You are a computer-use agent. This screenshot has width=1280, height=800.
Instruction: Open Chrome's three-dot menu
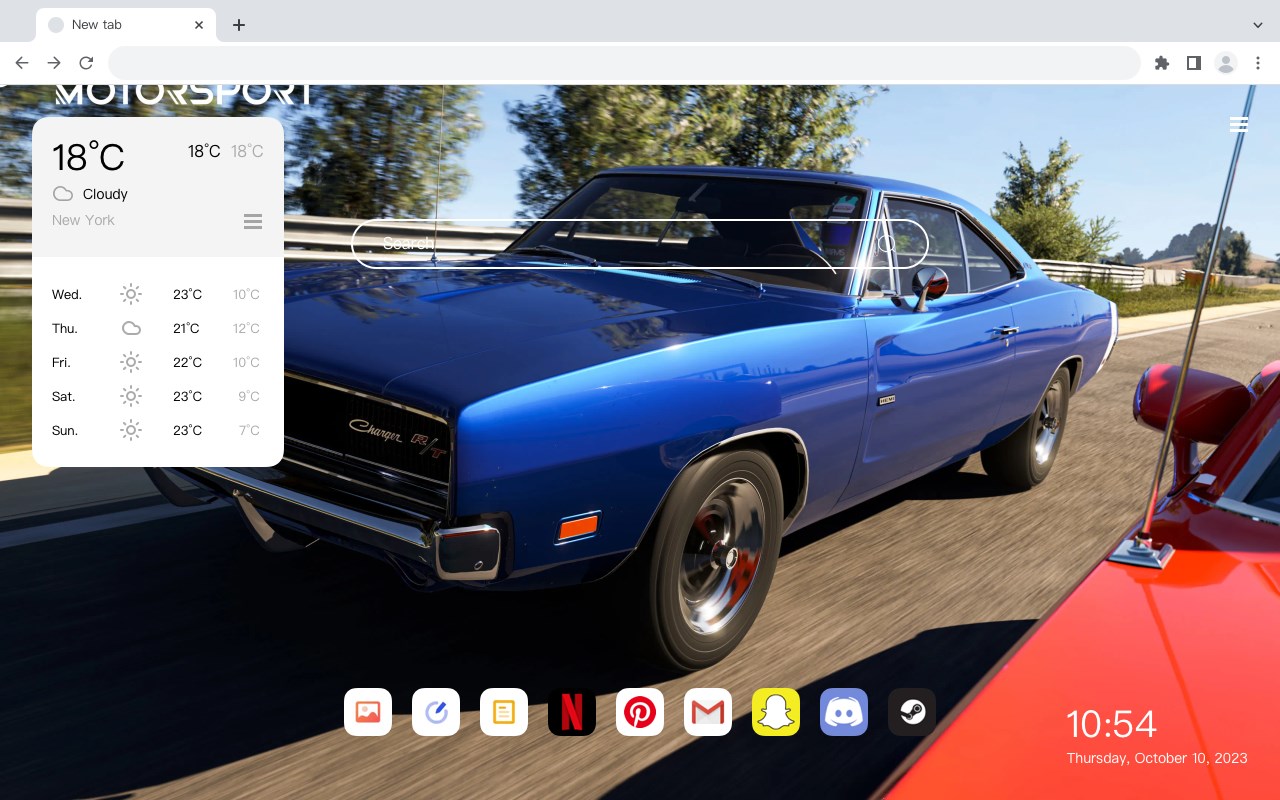(x=1258, y=63)
